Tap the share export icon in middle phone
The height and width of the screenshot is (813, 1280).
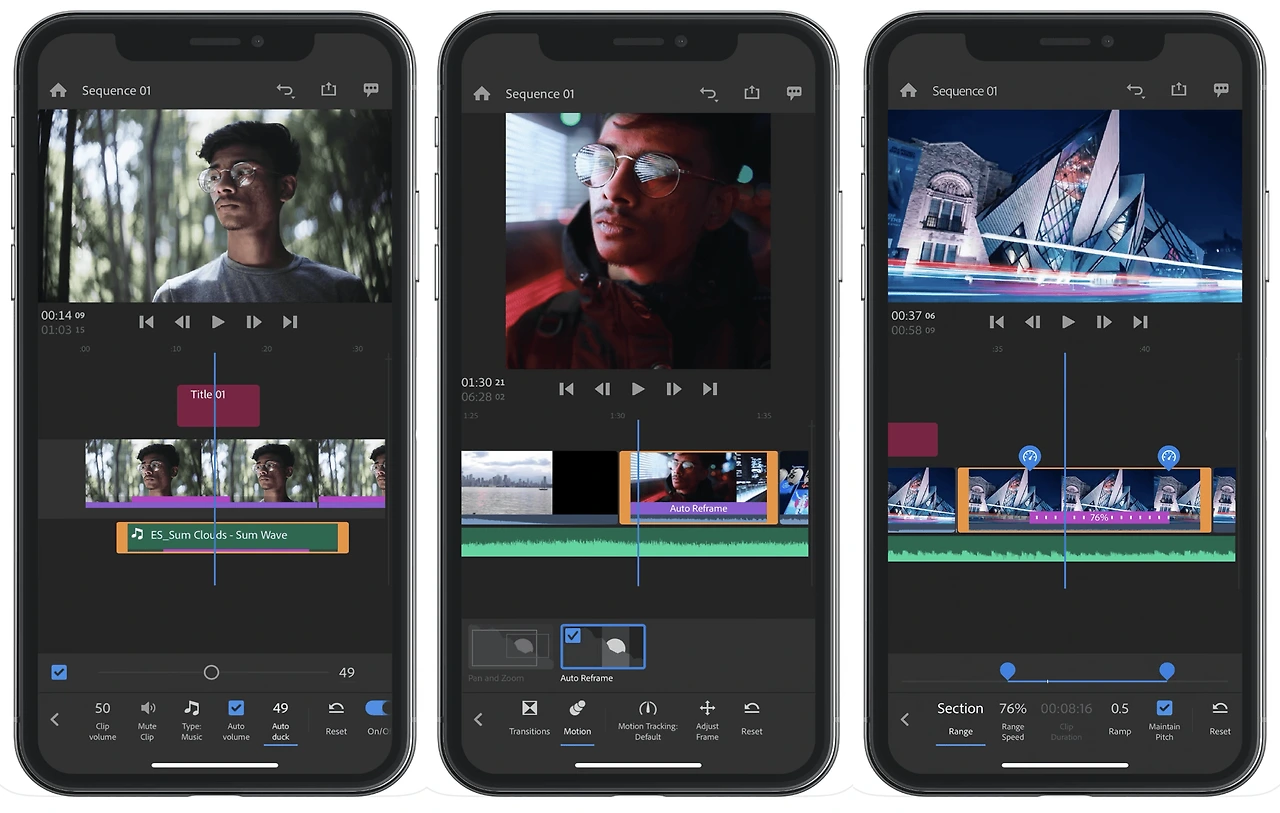pos(752,92)
